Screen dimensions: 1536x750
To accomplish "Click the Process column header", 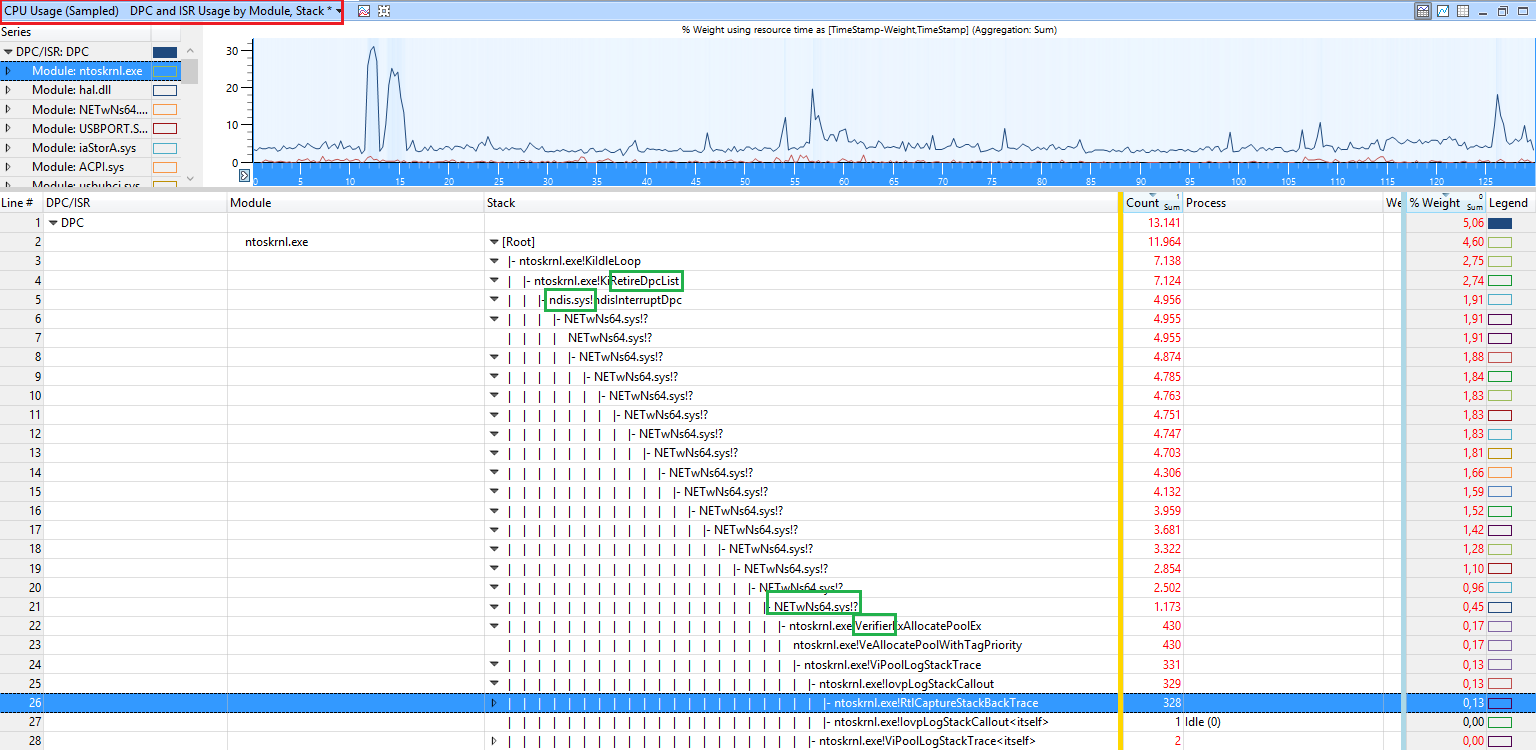I will (1283, 203).
